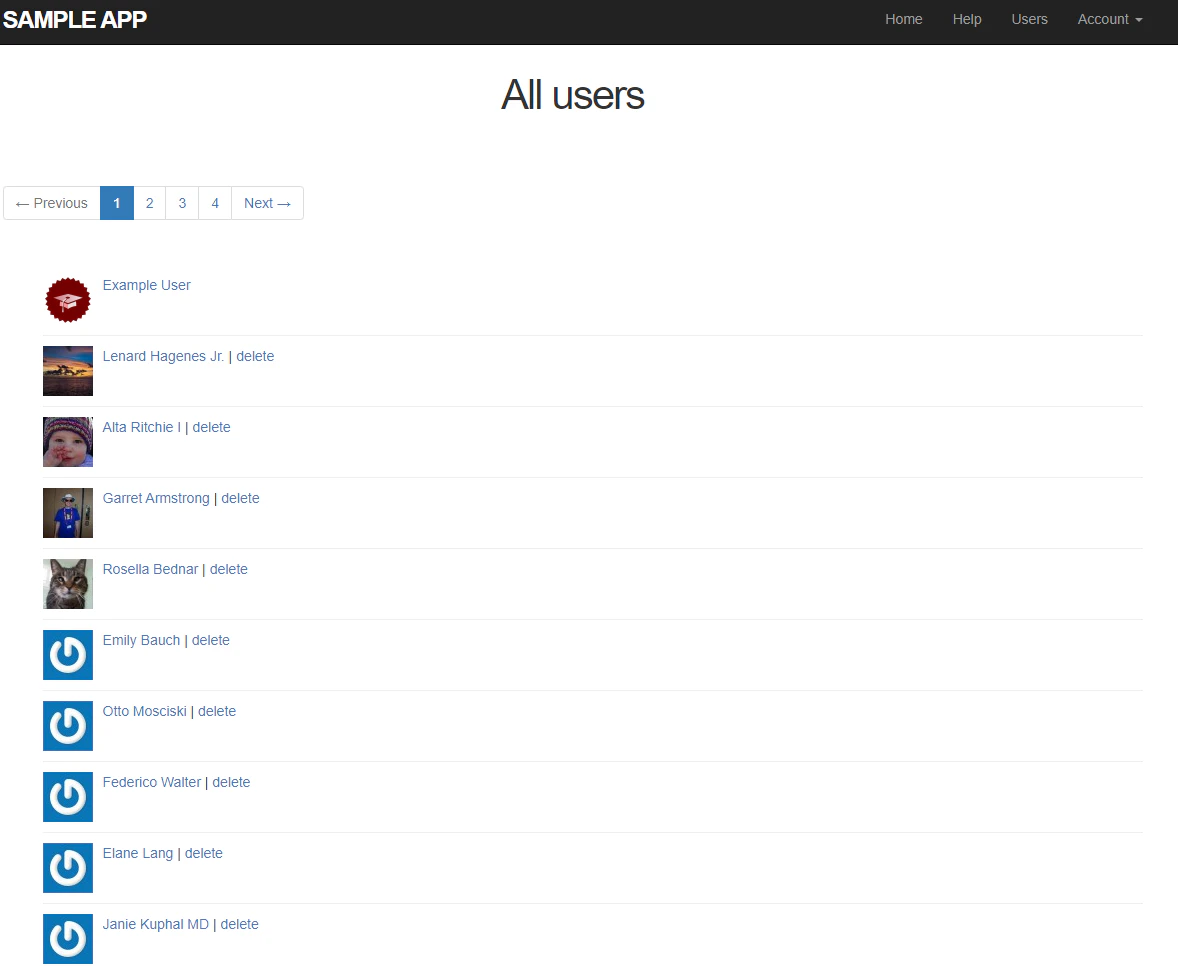This screenshot has height=966, width=1178.
Task: Open Users in the navigation bar
Action: [x=1029, y=20]
